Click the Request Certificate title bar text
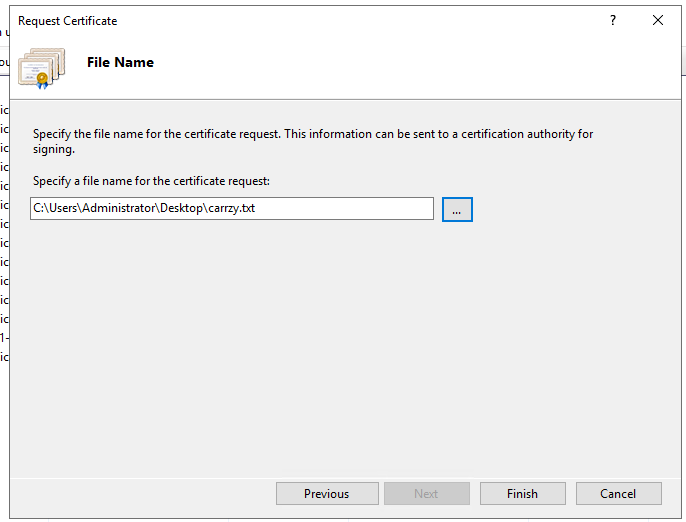 click(x=67, y=21)
